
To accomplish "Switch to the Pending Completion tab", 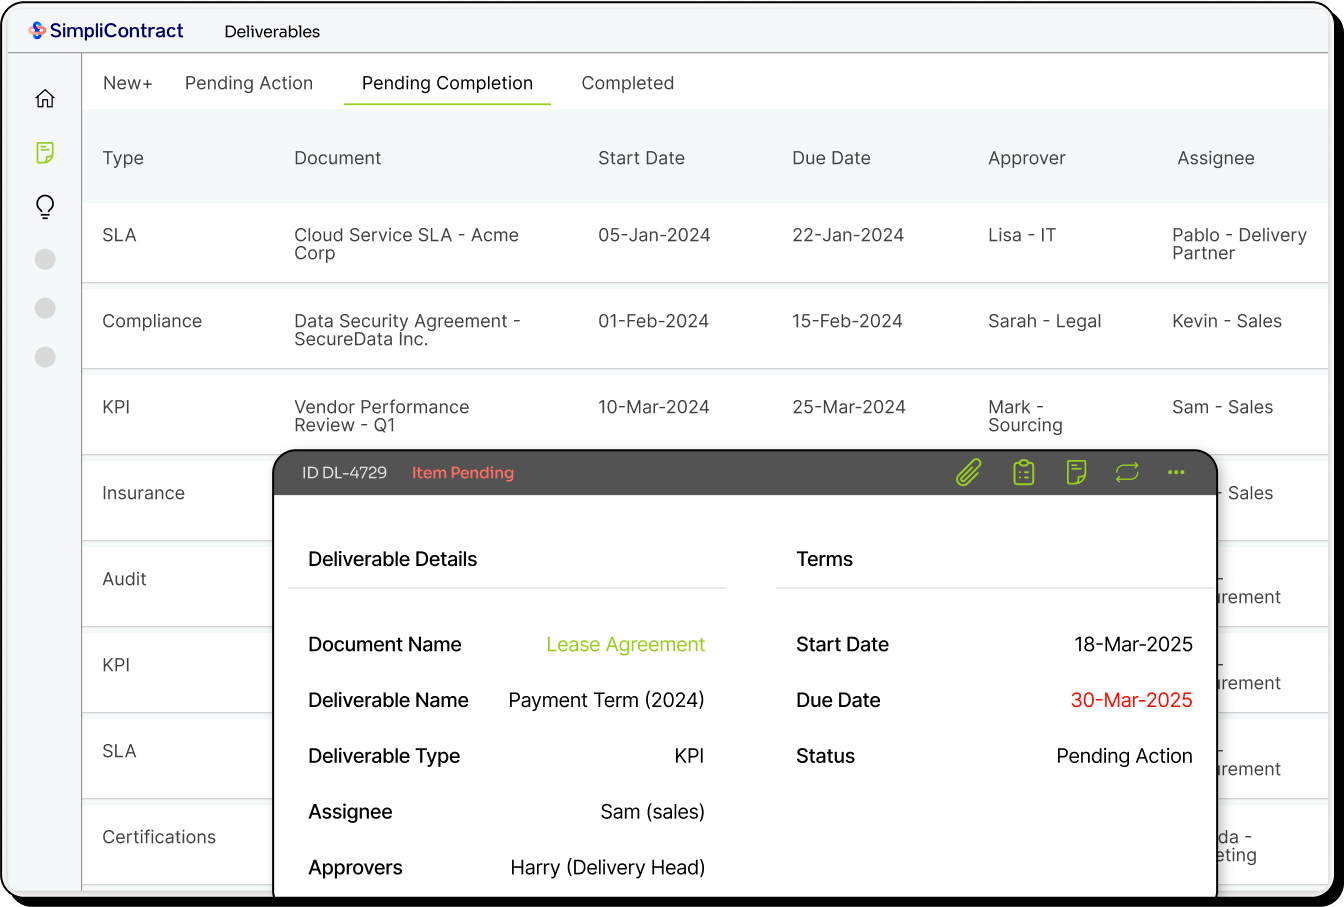I will [x=447, y=83].
